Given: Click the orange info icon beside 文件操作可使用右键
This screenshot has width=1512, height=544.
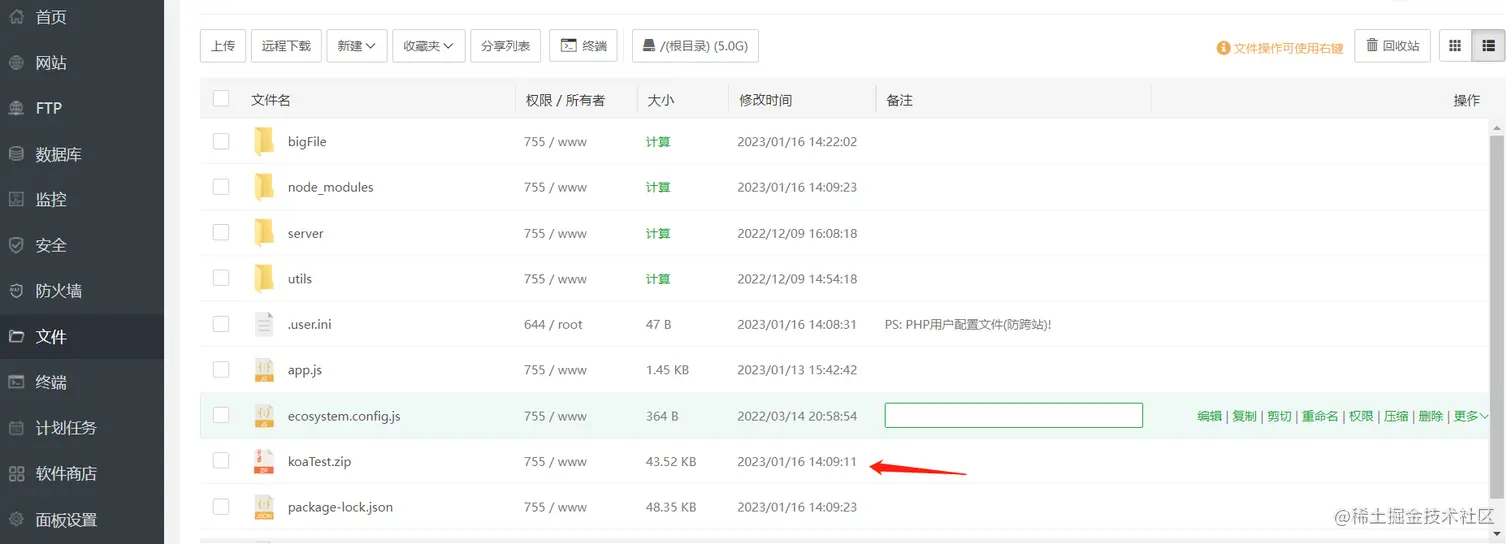Looking at the screenshot, I should coord(1223,48).
